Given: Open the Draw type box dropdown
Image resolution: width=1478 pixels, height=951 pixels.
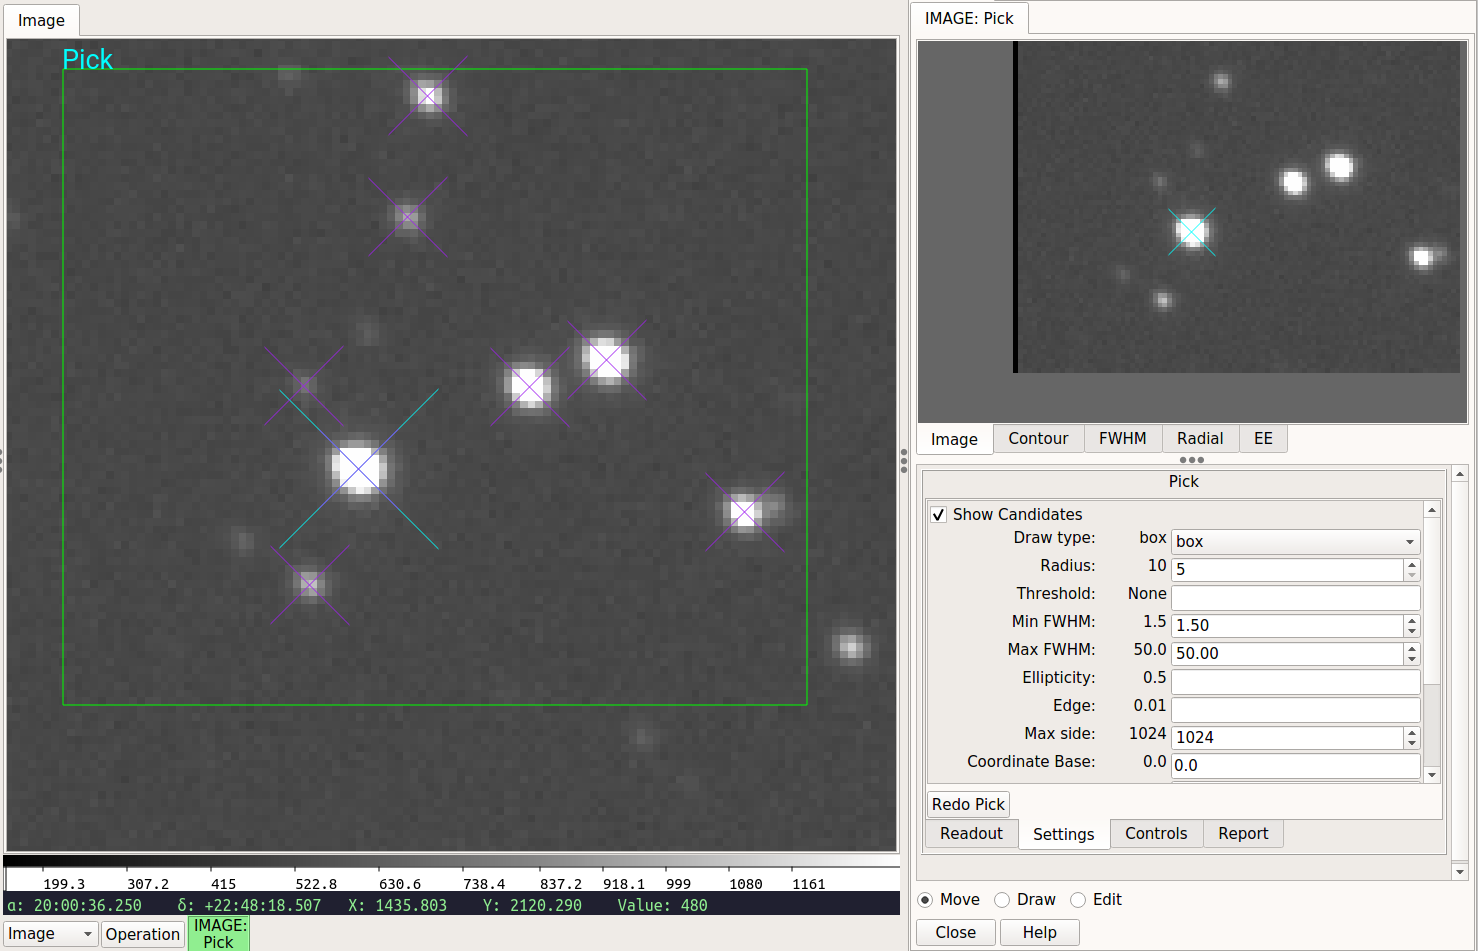Looking at the screenshot, I should (x=1295, y=541).
